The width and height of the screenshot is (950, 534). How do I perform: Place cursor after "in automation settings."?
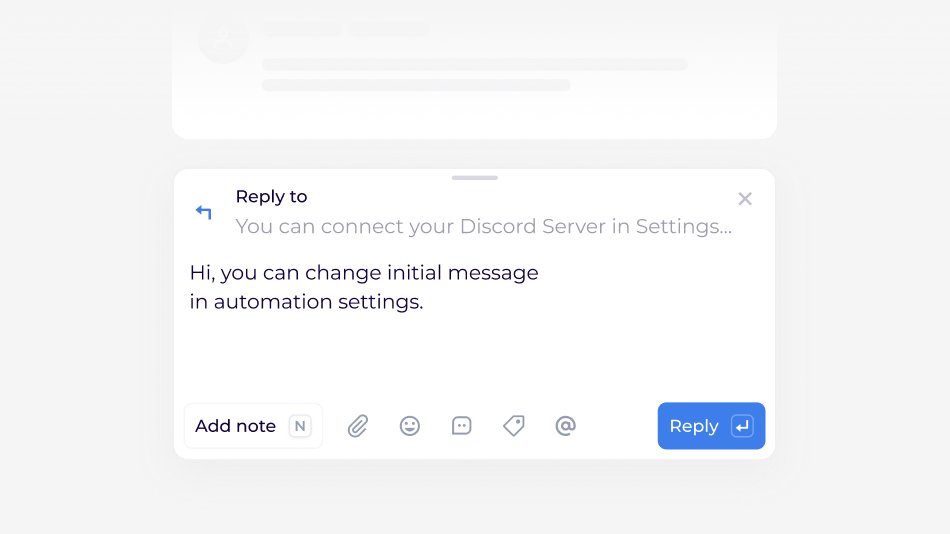point(424,302)
